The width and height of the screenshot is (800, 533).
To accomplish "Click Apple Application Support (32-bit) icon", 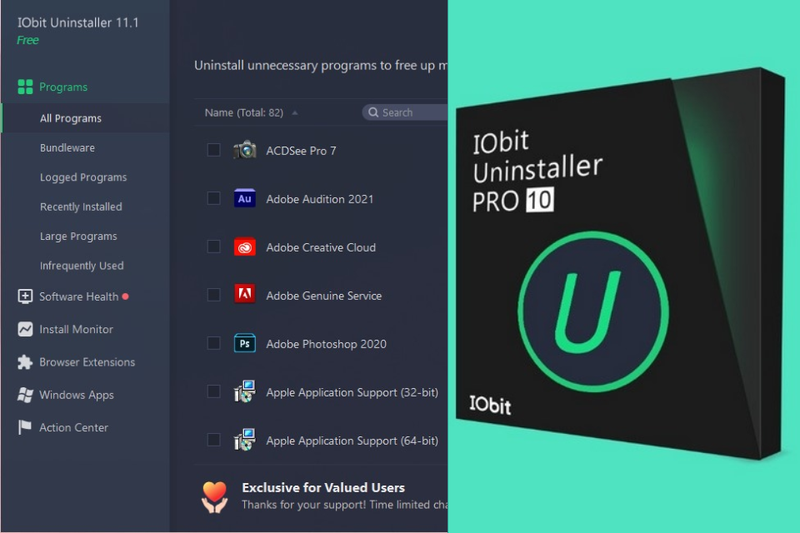I will (245, 391).
